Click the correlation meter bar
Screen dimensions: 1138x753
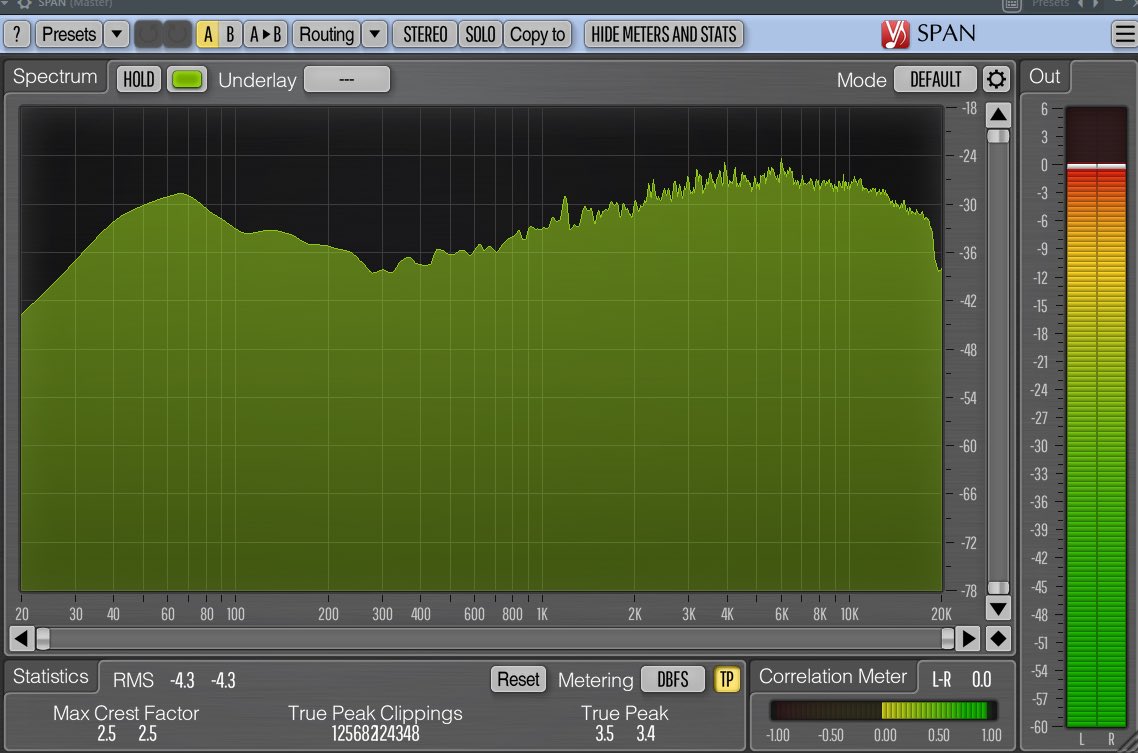coord(883,710)
